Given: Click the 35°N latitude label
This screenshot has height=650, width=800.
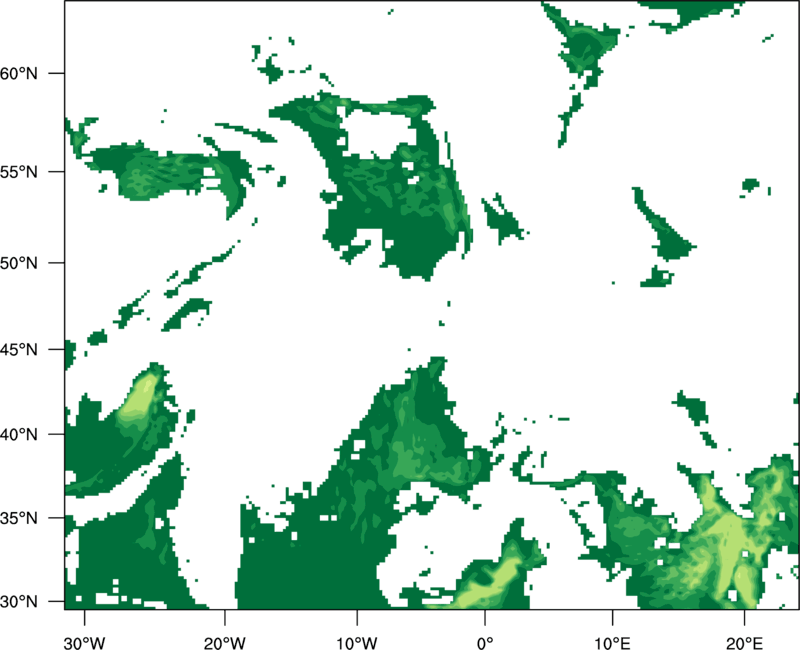Looking at the screenshot, I should [19, 518].
